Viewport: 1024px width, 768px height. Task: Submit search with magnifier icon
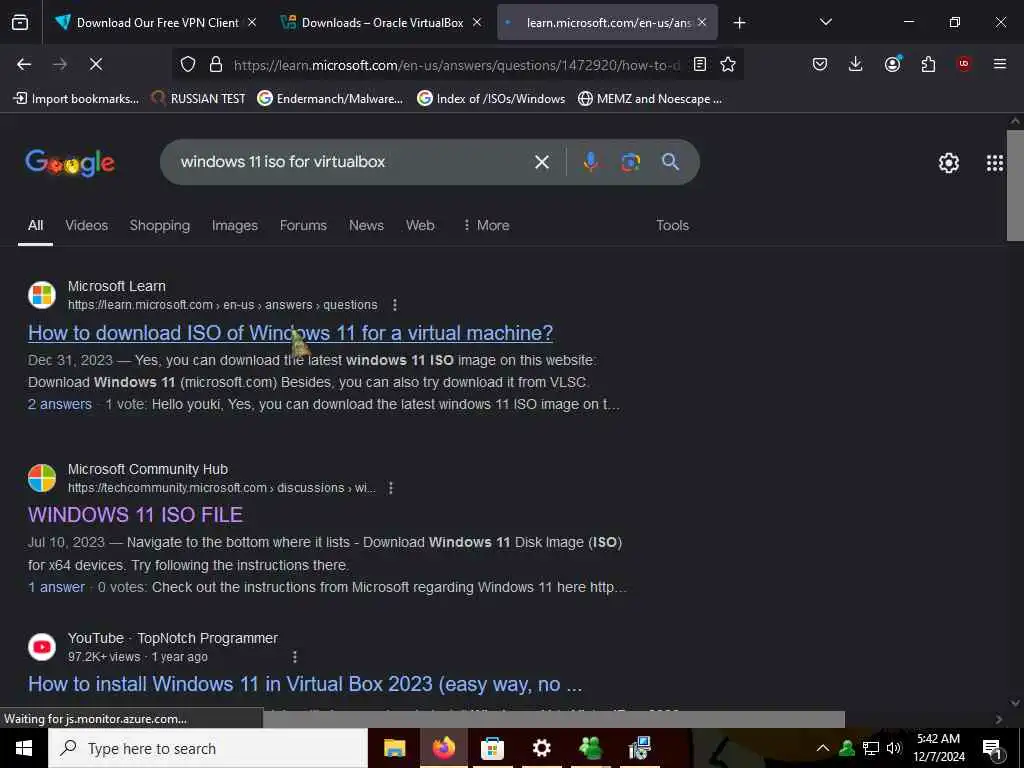pos(670,162)
